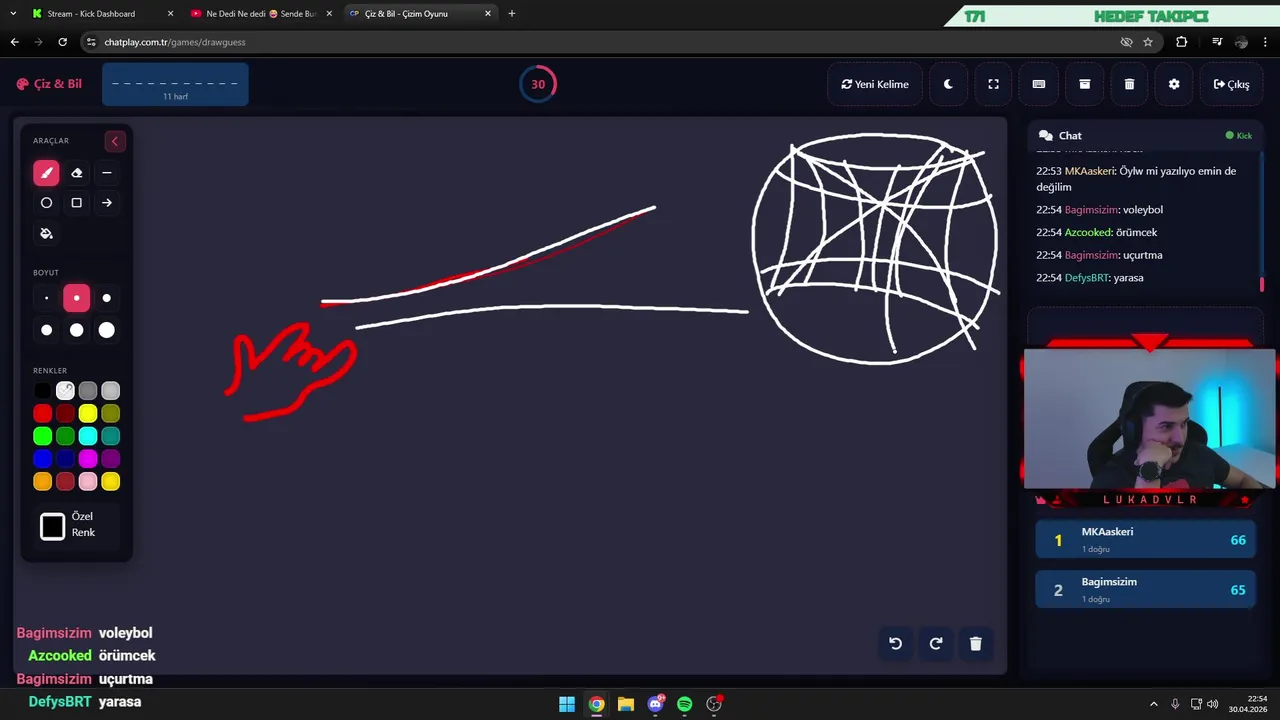Open the keyboard icon in top toolbar
Screen dimensions: 1280x720
click(1039, 84)
